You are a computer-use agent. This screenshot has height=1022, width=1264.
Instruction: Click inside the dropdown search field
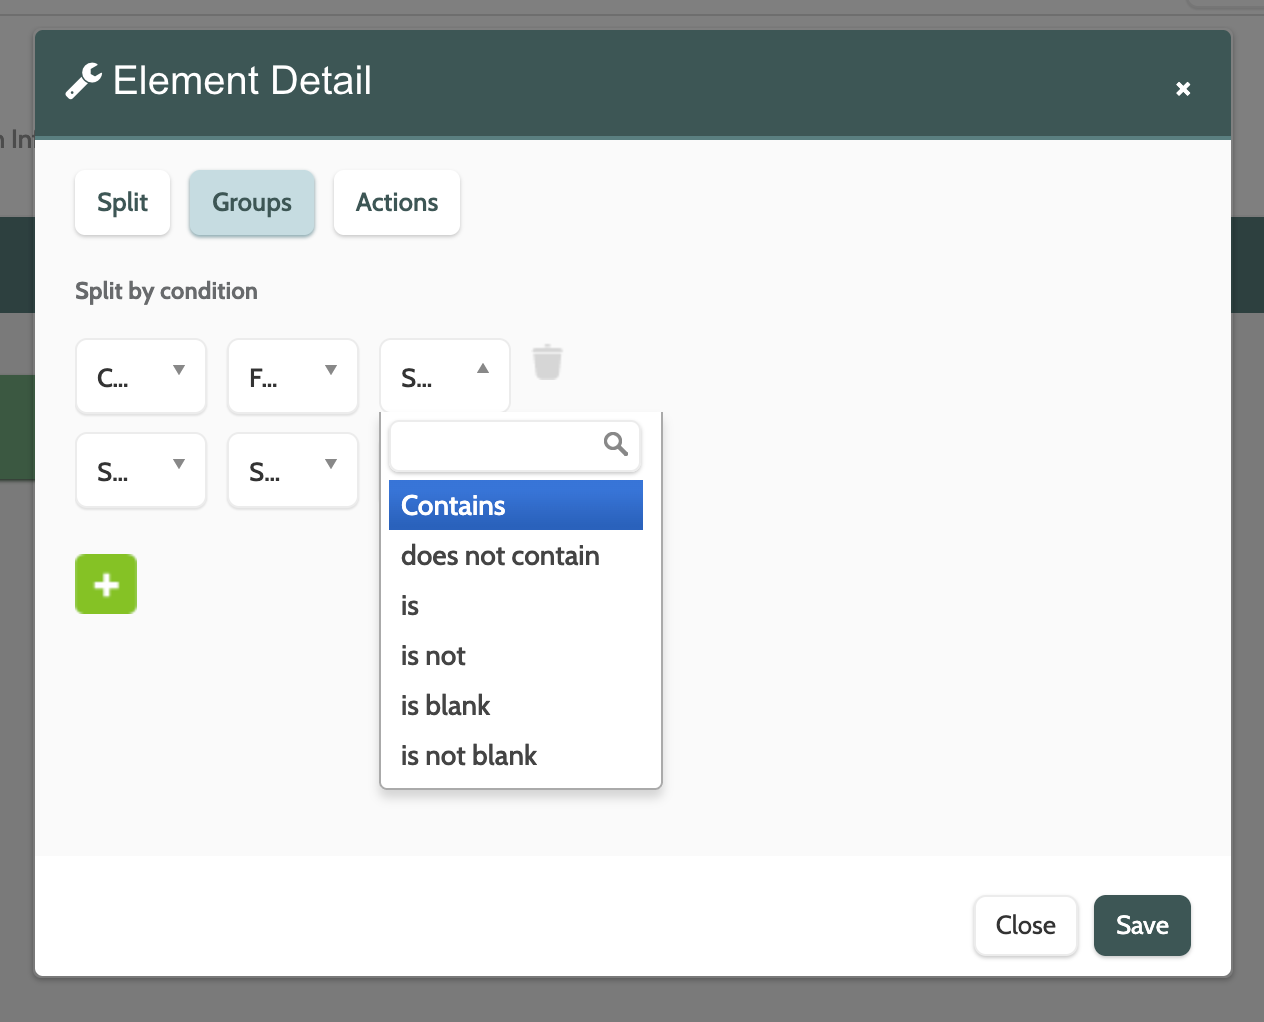coord(495,445)
